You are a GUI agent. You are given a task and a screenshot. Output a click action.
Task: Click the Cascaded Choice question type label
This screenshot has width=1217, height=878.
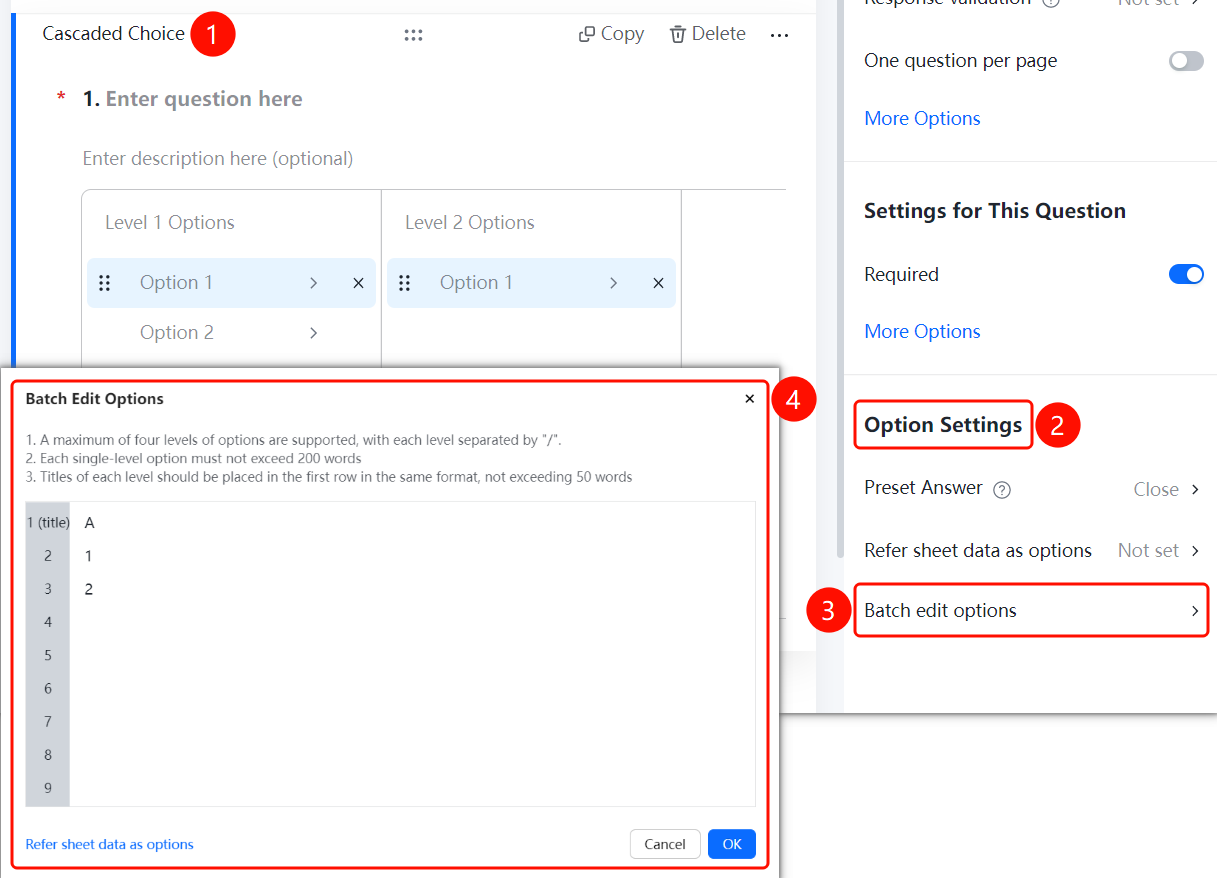coord(114,34)
